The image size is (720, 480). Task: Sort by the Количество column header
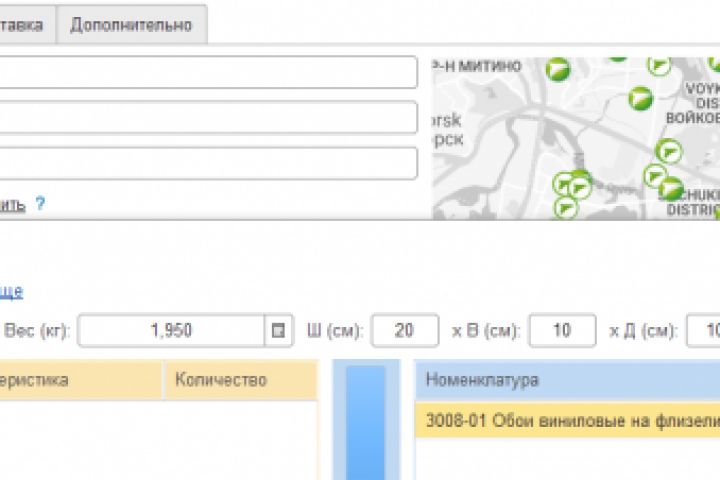[241, 380]
